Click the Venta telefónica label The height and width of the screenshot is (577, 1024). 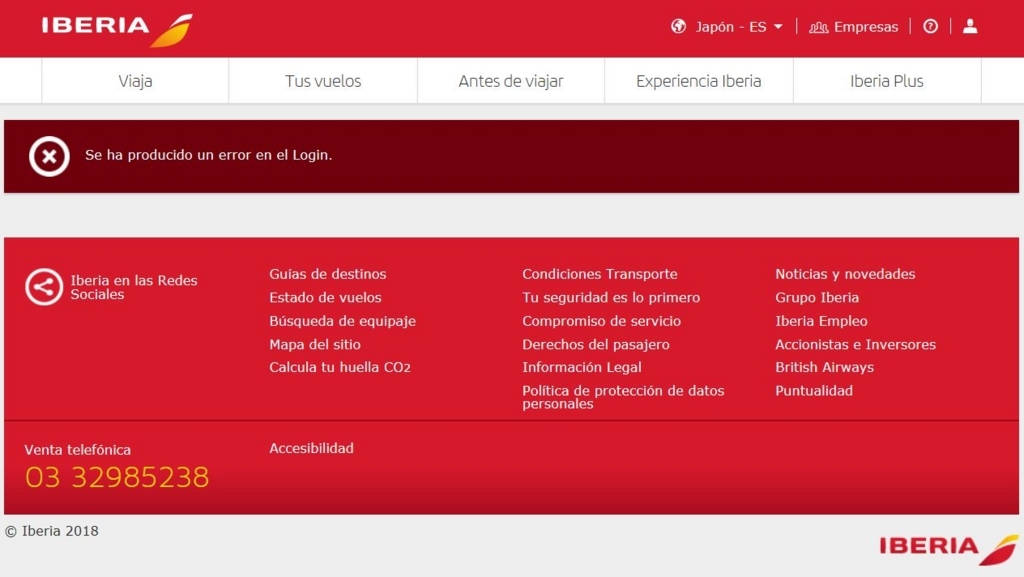click(78, 450)
